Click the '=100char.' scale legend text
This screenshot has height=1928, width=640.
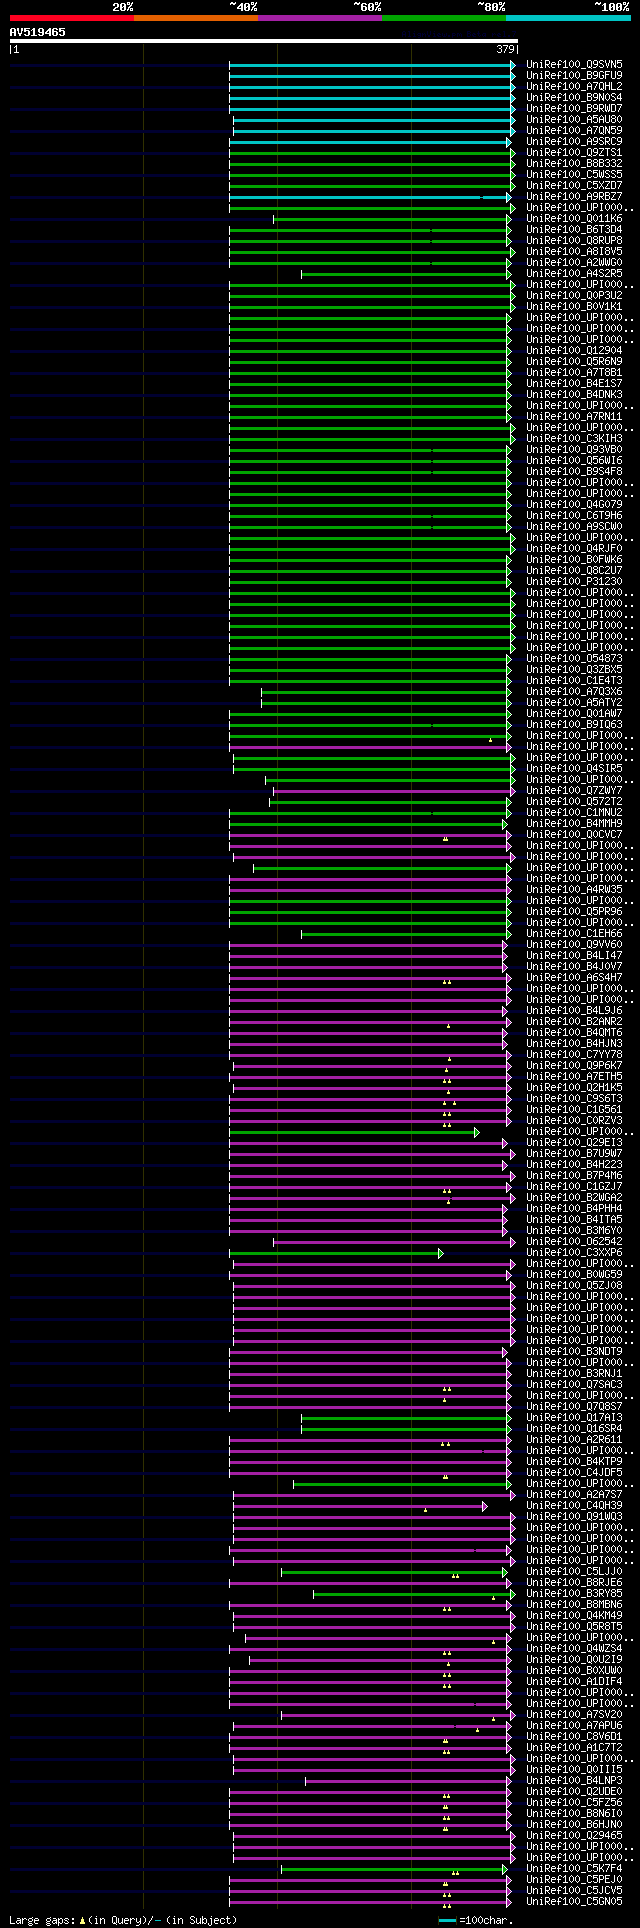pos(487,1920)
